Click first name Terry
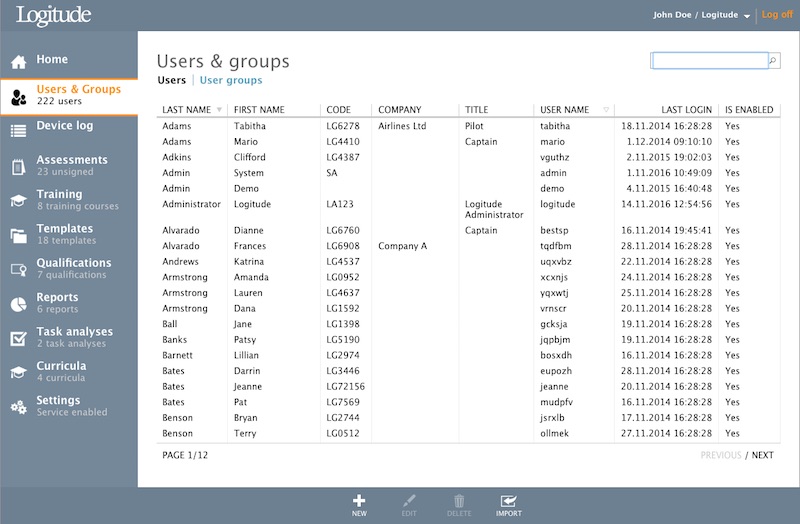This screenshot has height=524, width=800. [x=245, y=434]
